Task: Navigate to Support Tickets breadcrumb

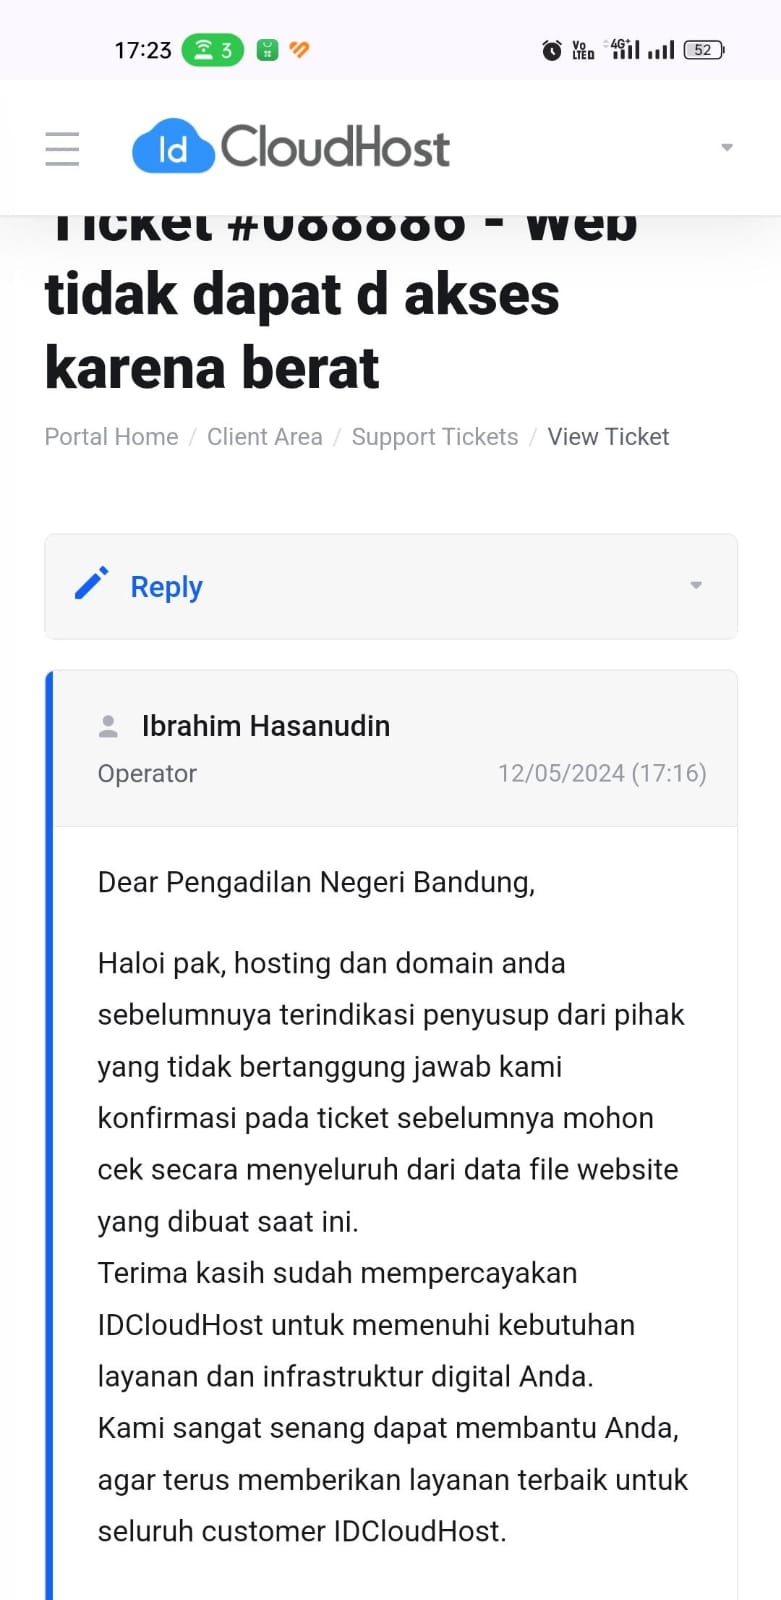Action: point(435,437)
